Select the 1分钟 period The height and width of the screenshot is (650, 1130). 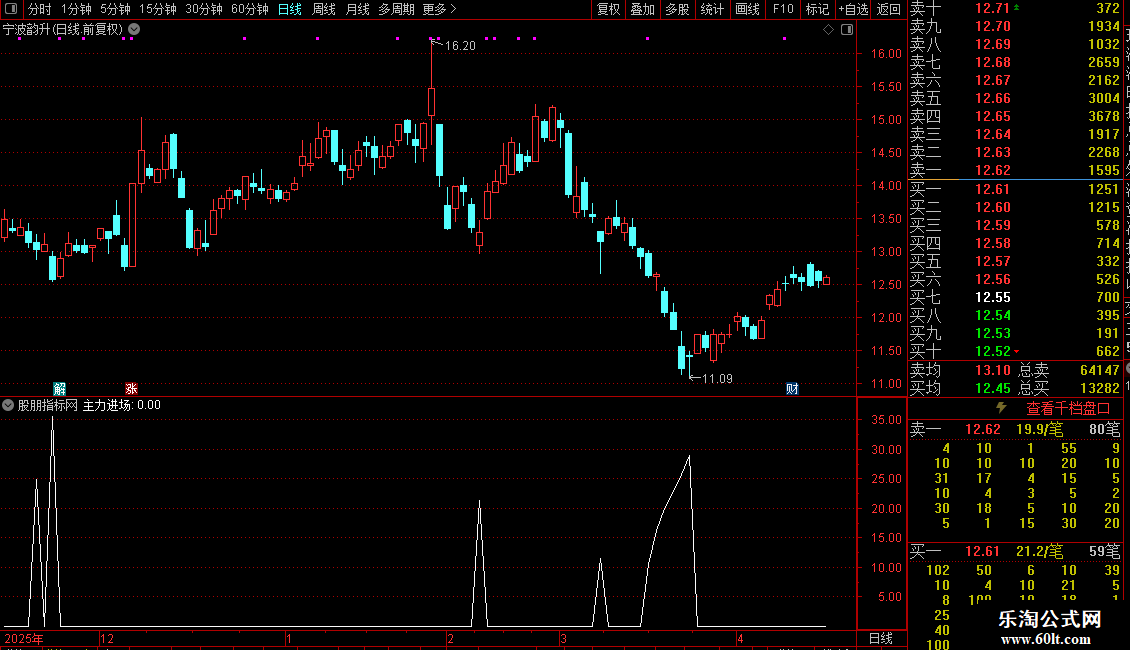pyautogui.click(x=76, y=9)
